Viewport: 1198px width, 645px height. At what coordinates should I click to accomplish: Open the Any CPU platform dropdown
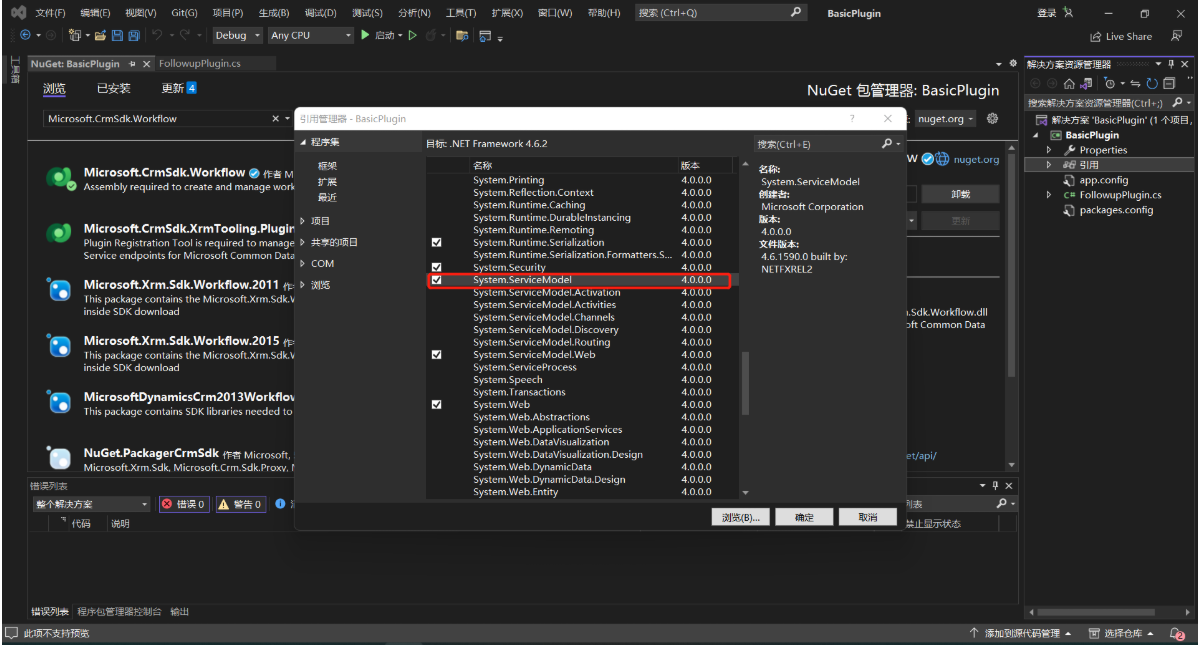click(x=310, y=35)
